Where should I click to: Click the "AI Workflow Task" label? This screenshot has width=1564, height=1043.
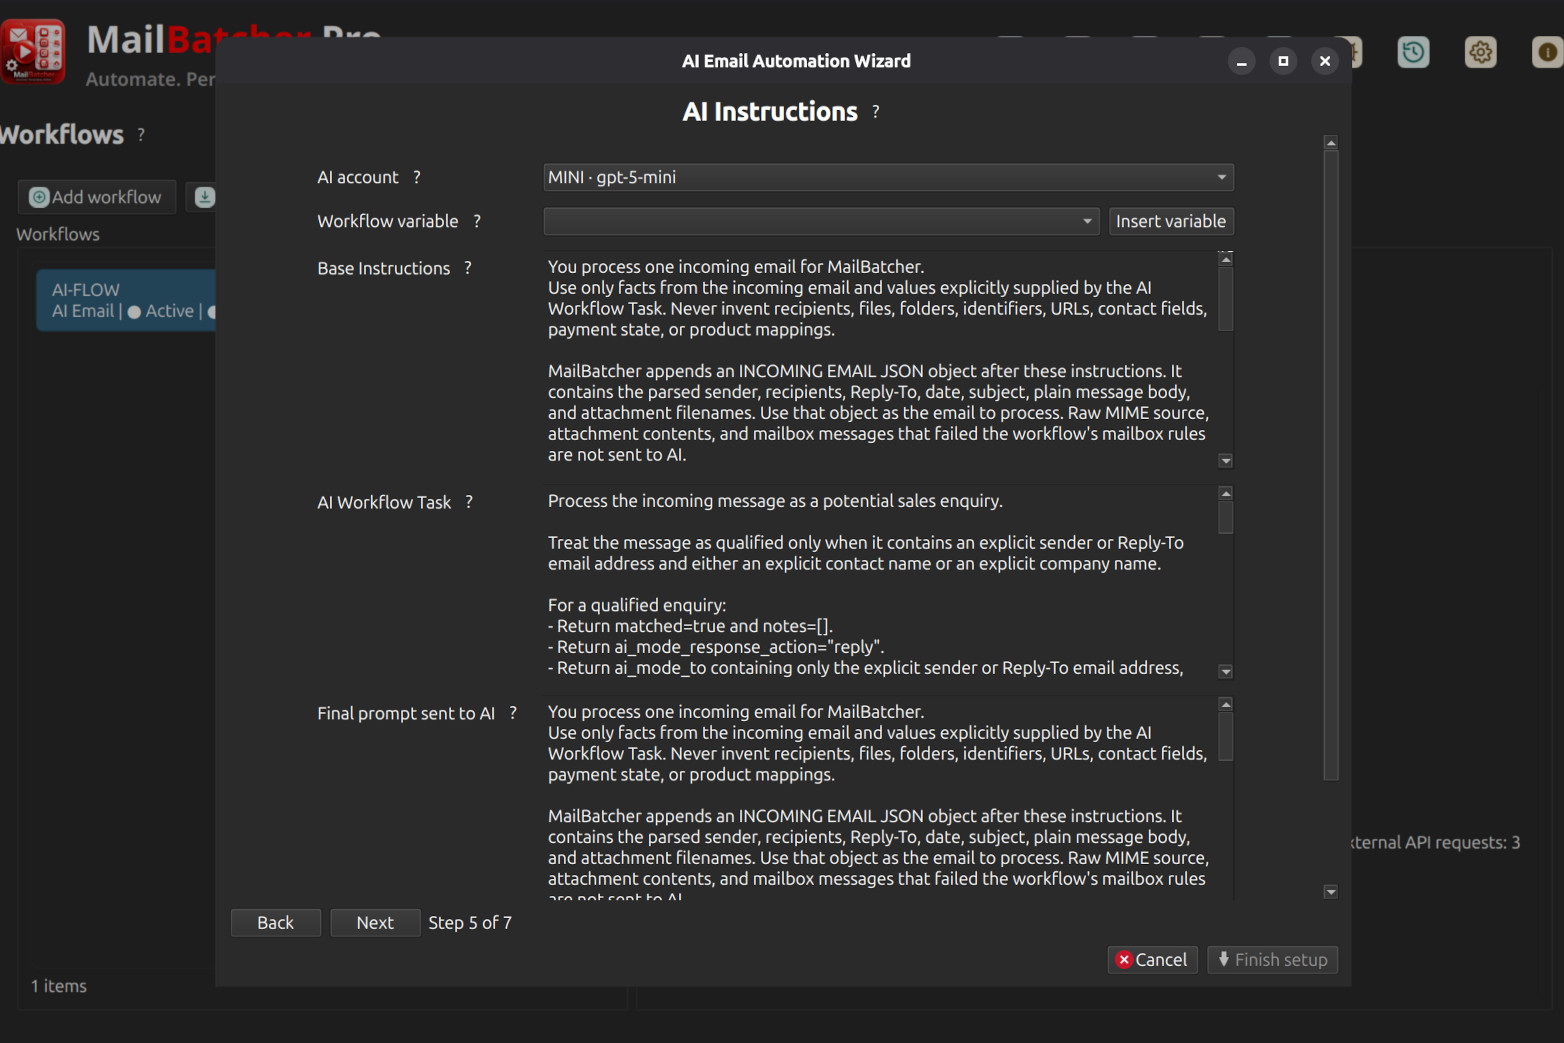pos(384,502)
